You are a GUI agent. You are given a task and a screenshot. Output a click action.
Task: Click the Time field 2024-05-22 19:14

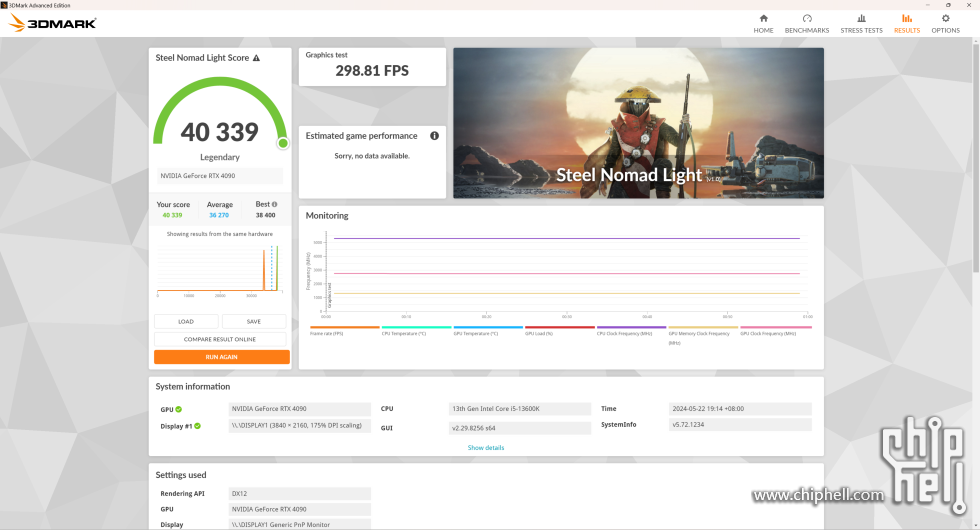tap(740, 409)
